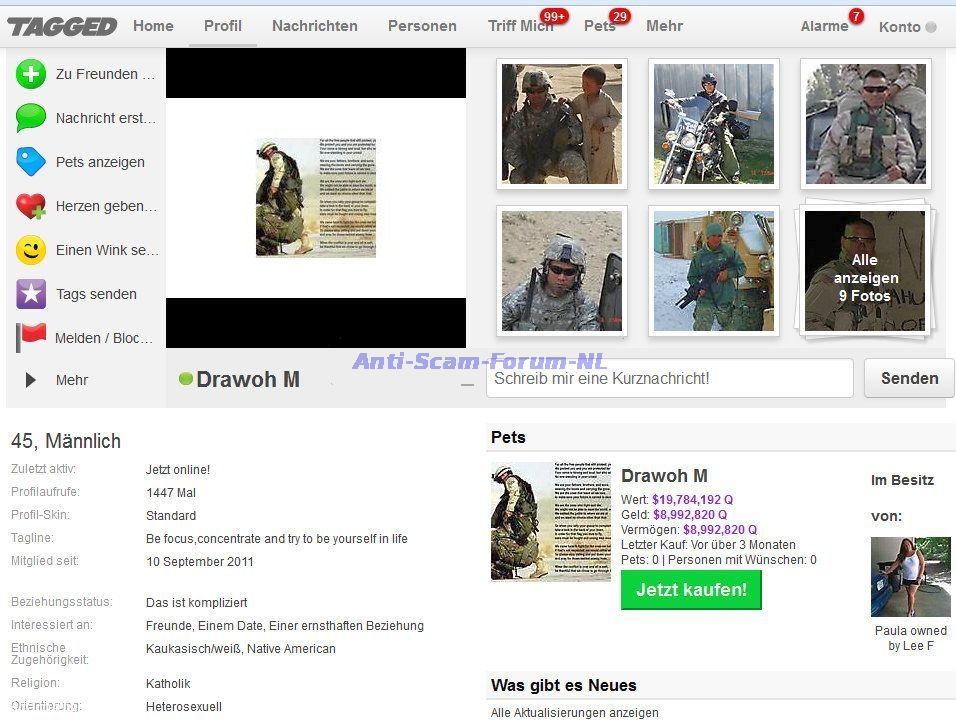Click the blue Pets tag icon
Viewport: 956px width, 720px height.
coord(31,162)
